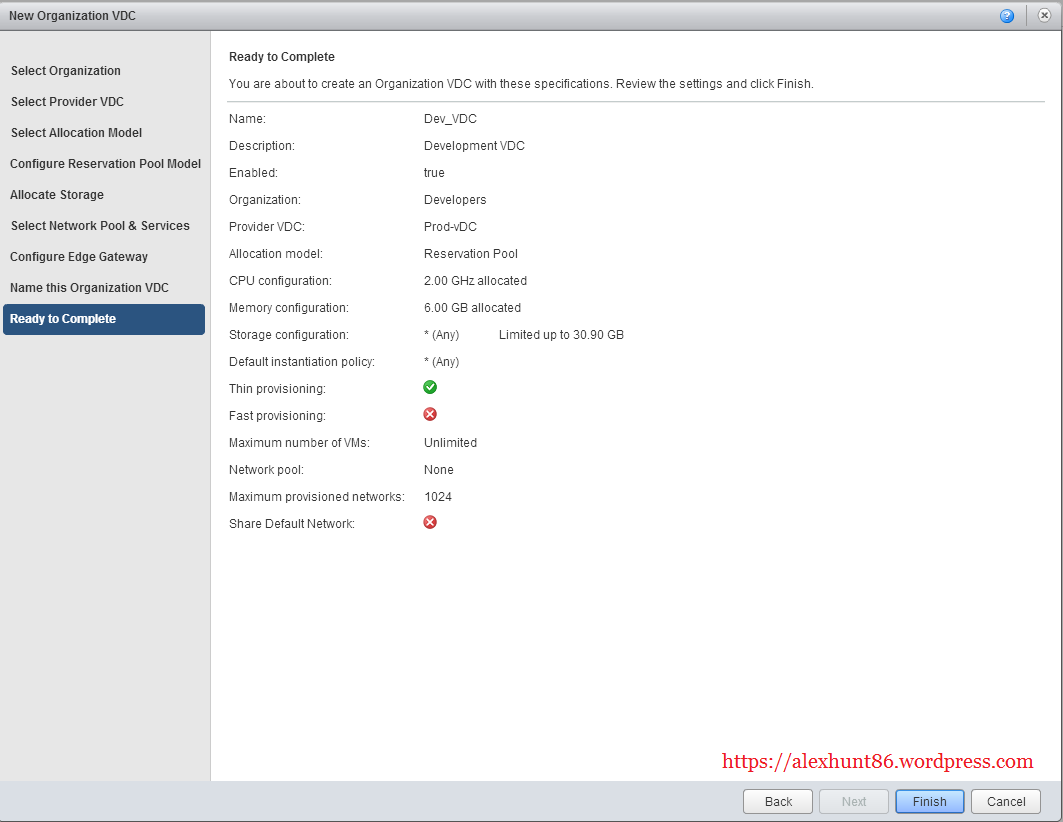Open Configure Reservation Pool Model step

point(105,164)
